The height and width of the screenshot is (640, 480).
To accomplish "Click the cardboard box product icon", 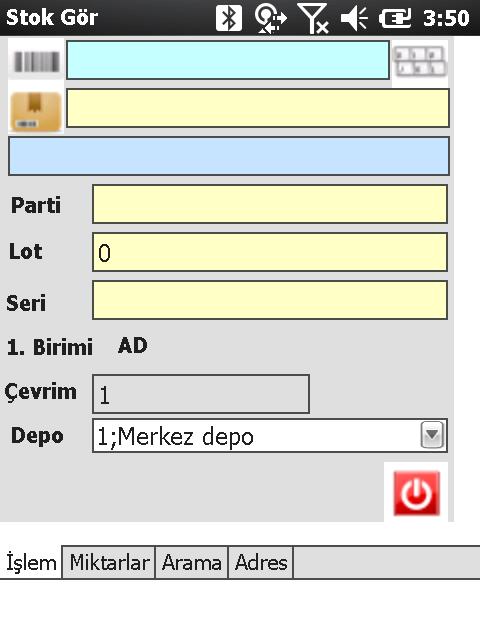I will (36, 111).
